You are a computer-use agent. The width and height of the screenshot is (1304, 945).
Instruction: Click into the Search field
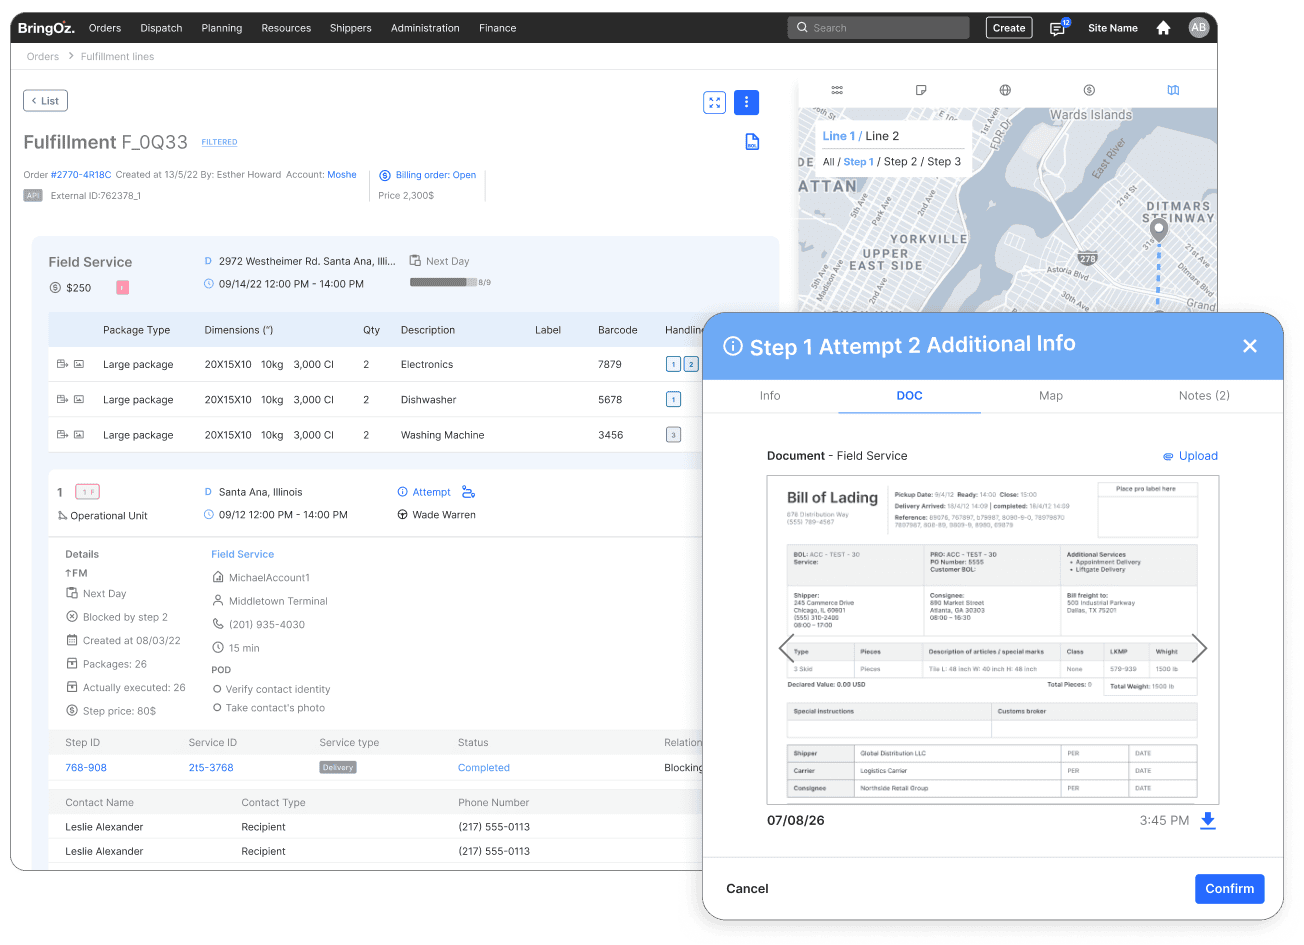pos(878,28)
